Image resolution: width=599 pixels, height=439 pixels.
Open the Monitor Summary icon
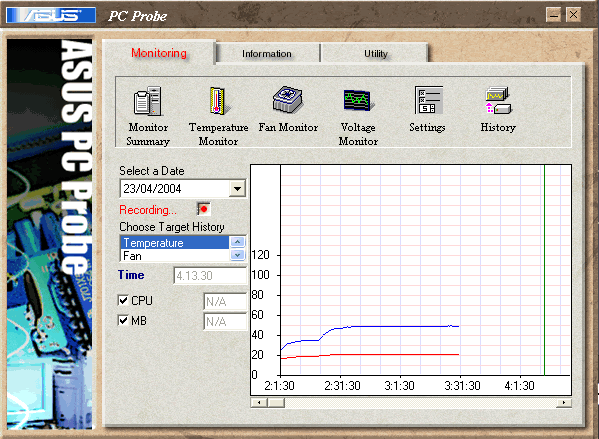[148, 101]
